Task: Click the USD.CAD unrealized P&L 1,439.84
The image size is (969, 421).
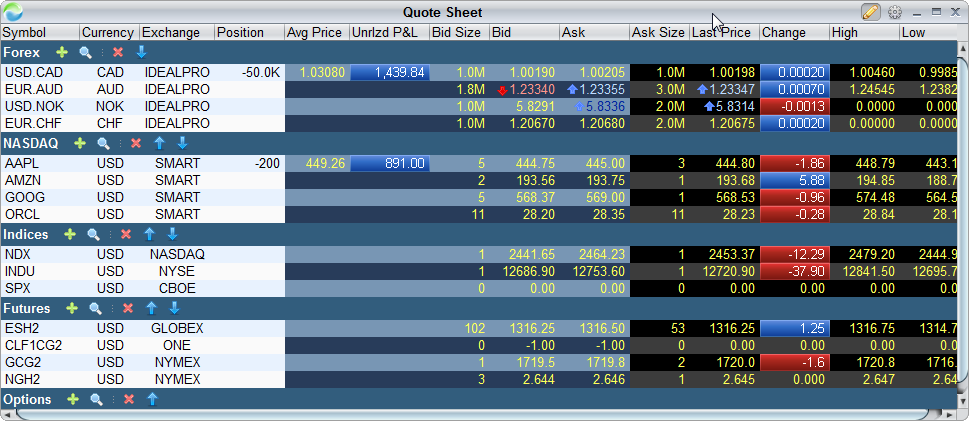Action: point(390,73)
